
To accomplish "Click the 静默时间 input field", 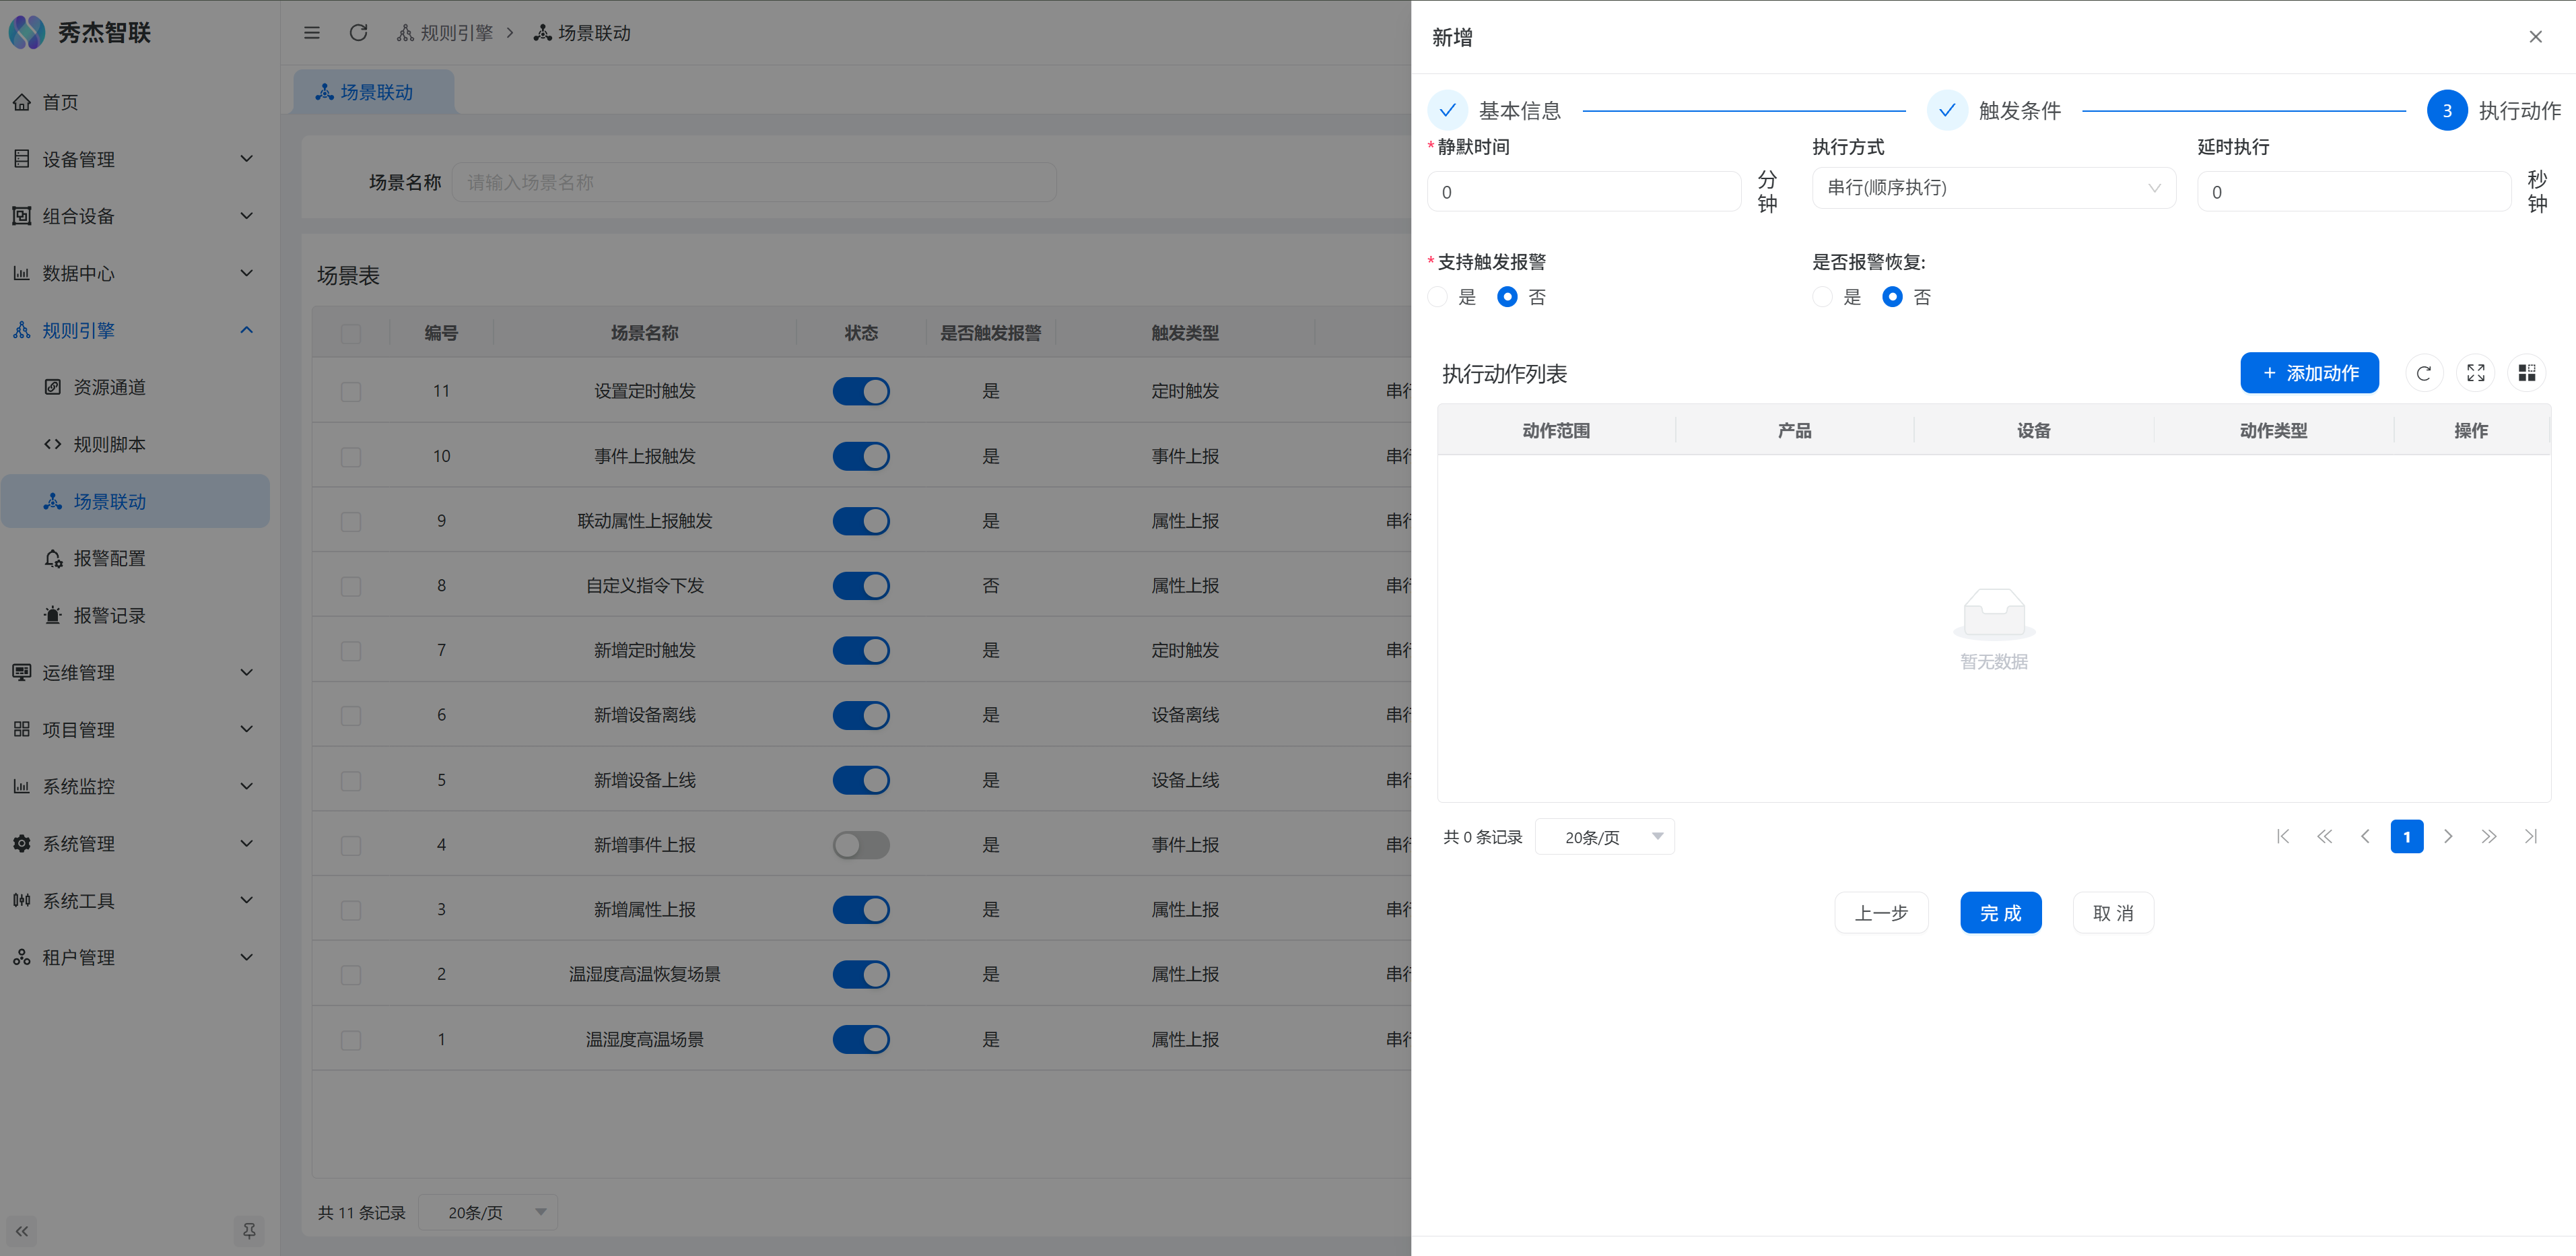I will tap(1583, 192).
